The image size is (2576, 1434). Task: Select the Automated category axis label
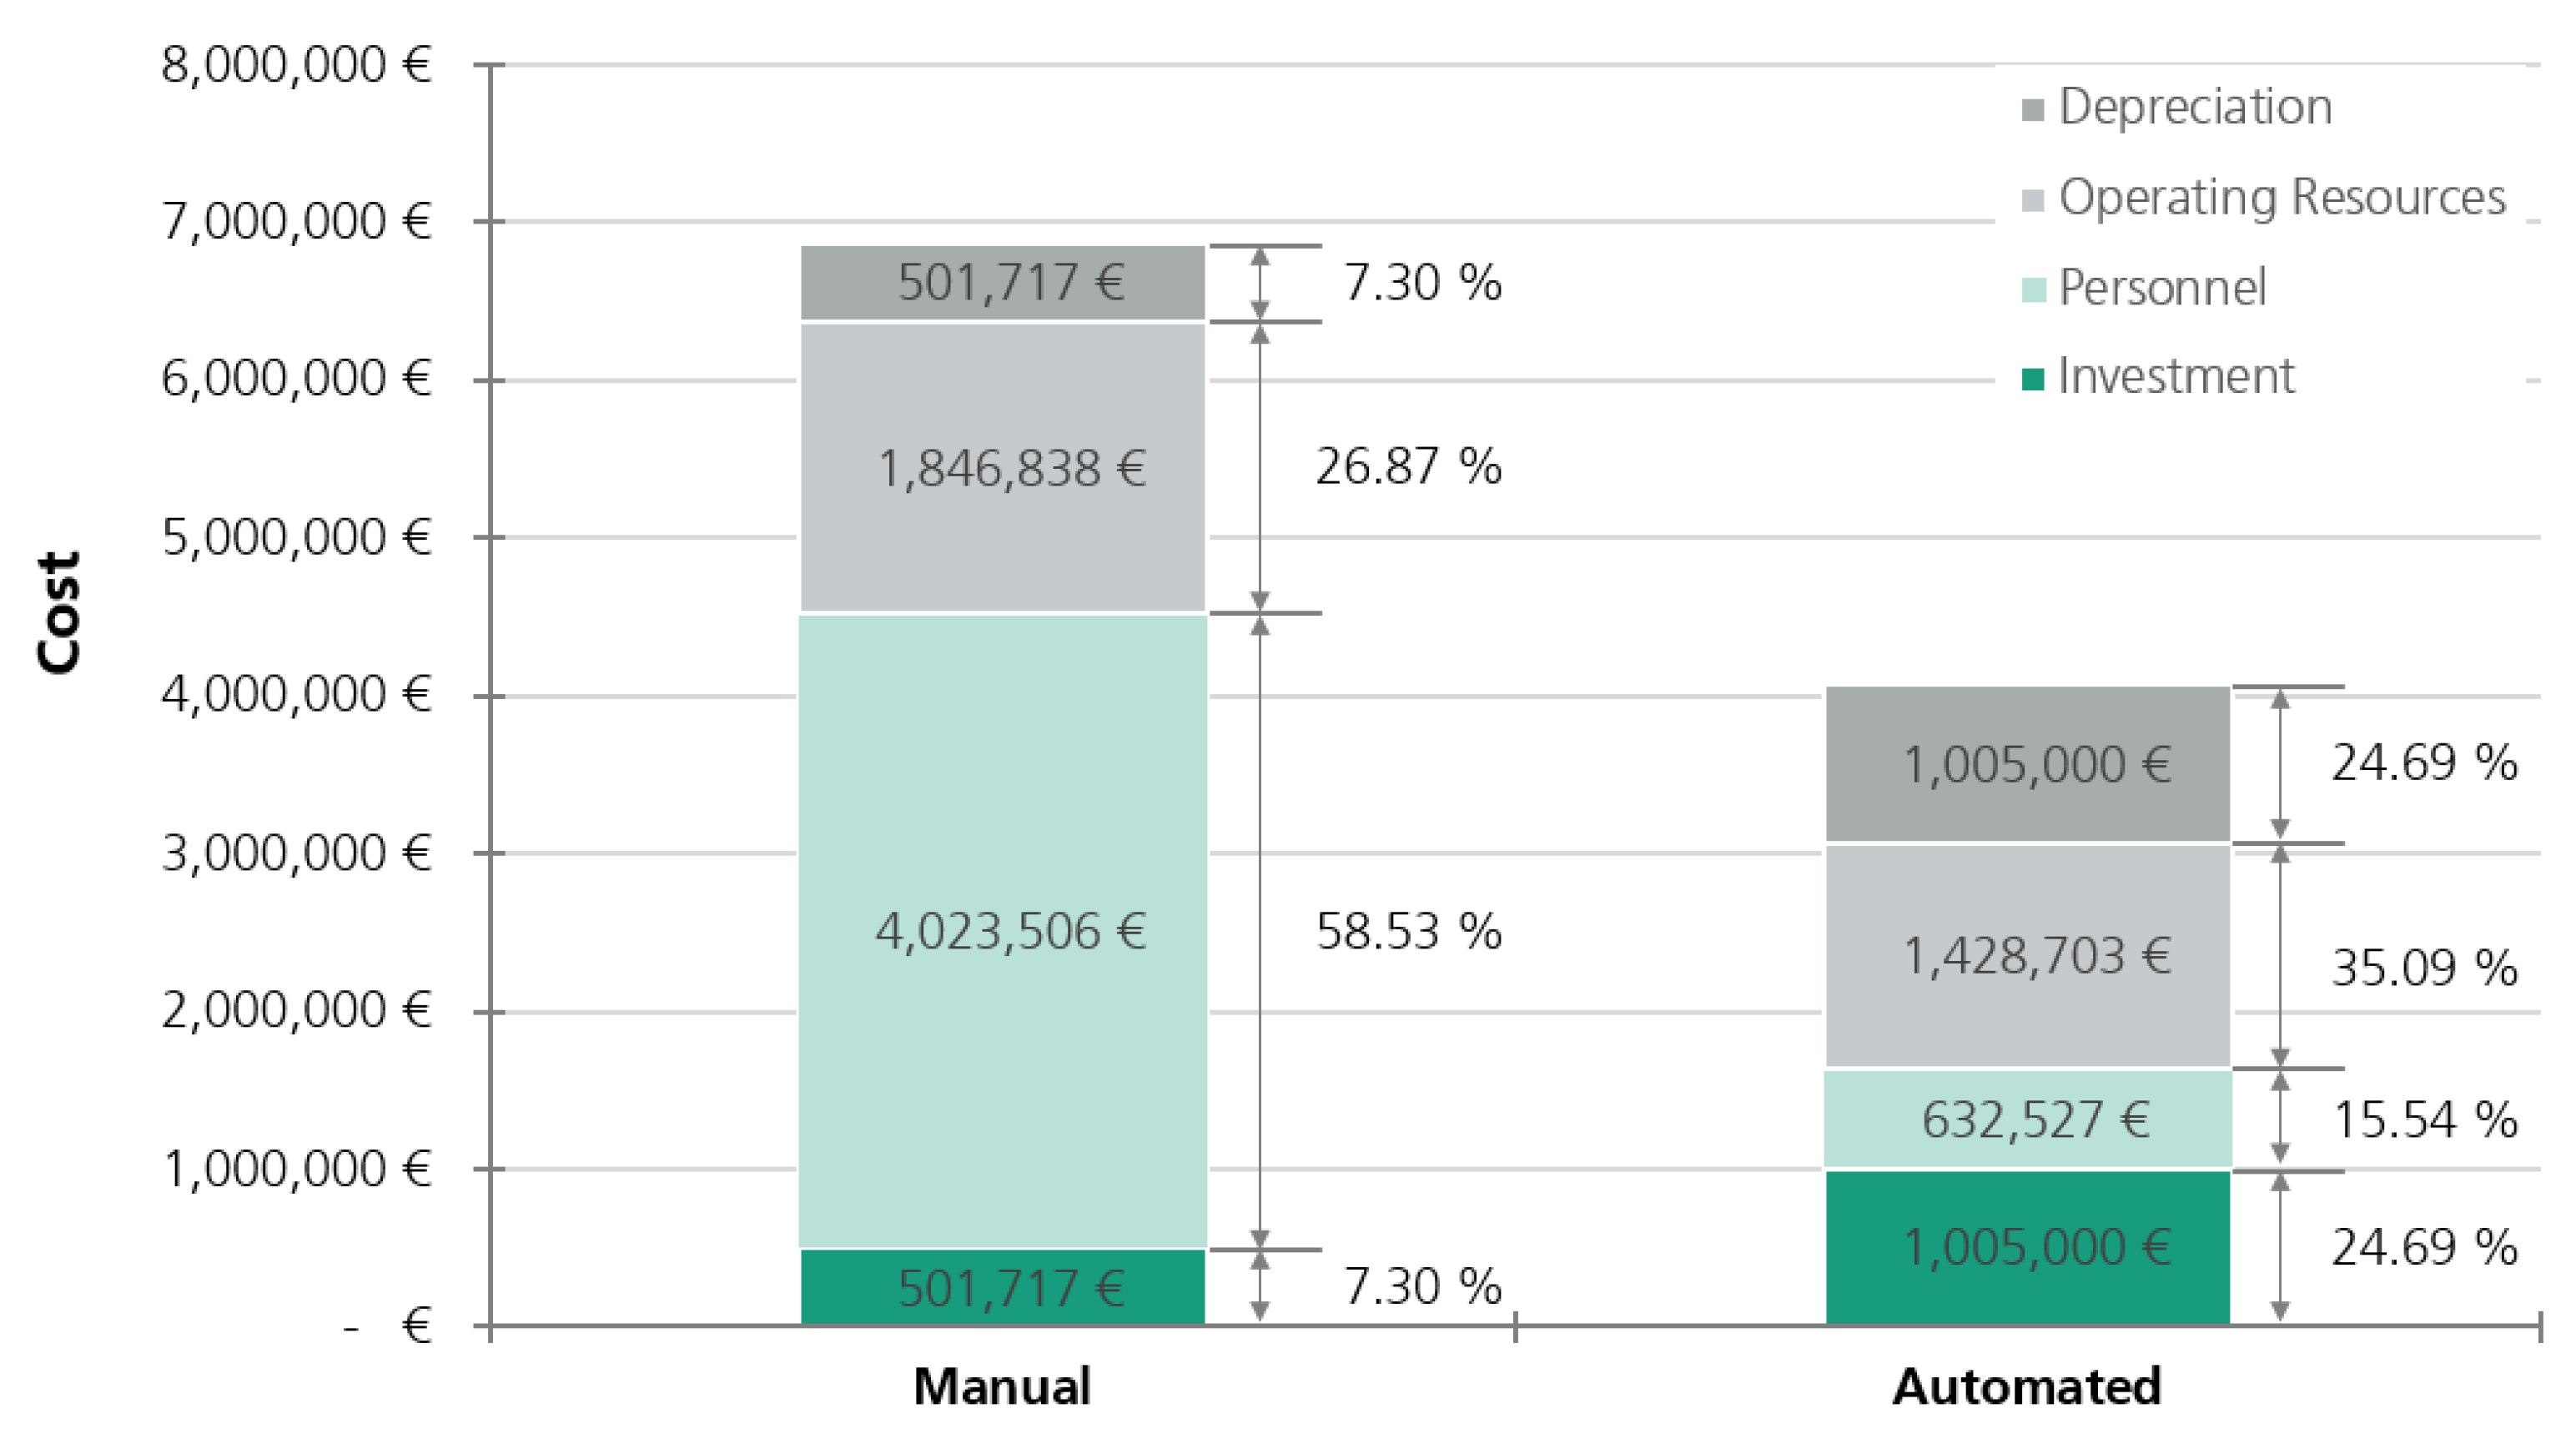(2027, 1387)
